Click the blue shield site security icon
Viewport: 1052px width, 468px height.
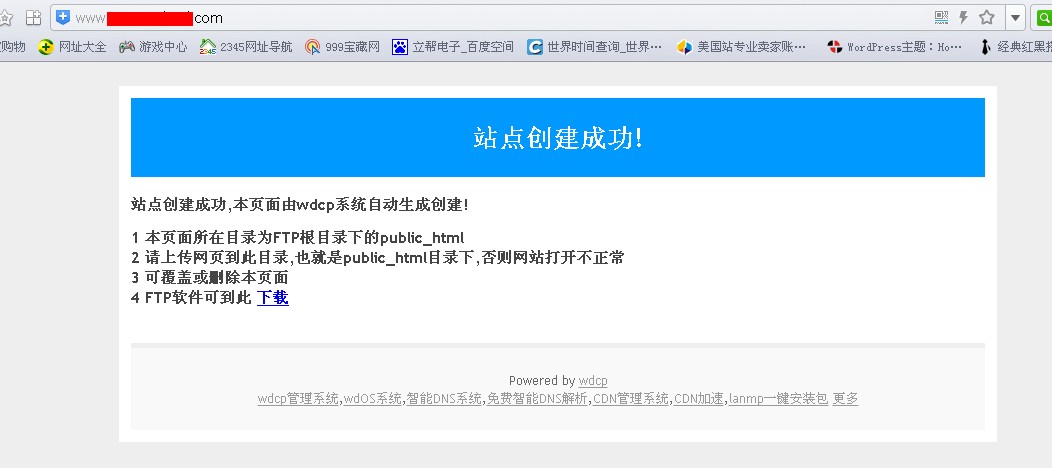[x=63, y=17]
